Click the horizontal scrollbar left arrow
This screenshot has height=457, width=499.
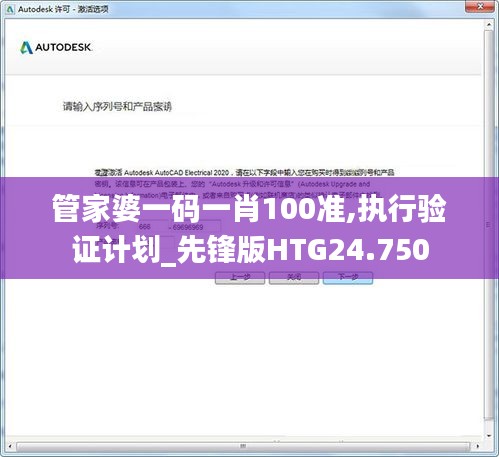tap(10, 446)
